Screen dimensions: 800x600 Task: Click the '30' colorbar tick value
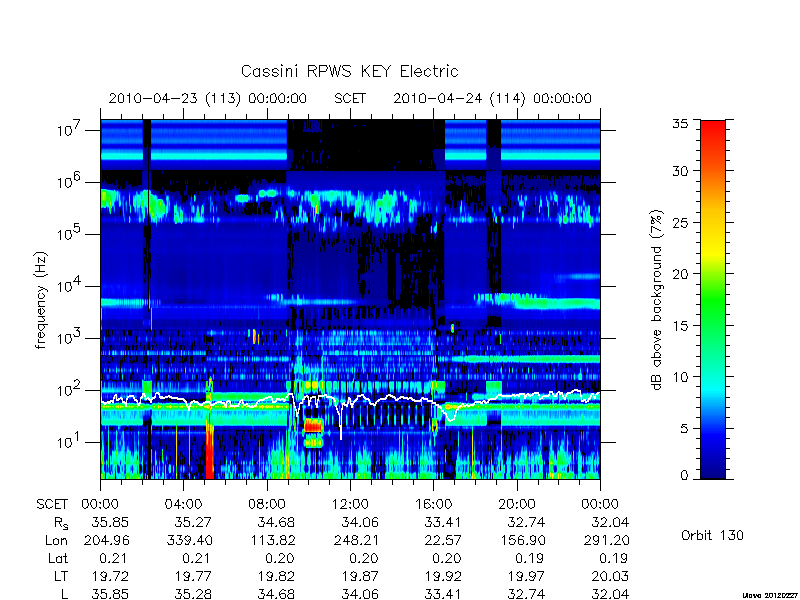pyautogui.click(x=680, y=171)
